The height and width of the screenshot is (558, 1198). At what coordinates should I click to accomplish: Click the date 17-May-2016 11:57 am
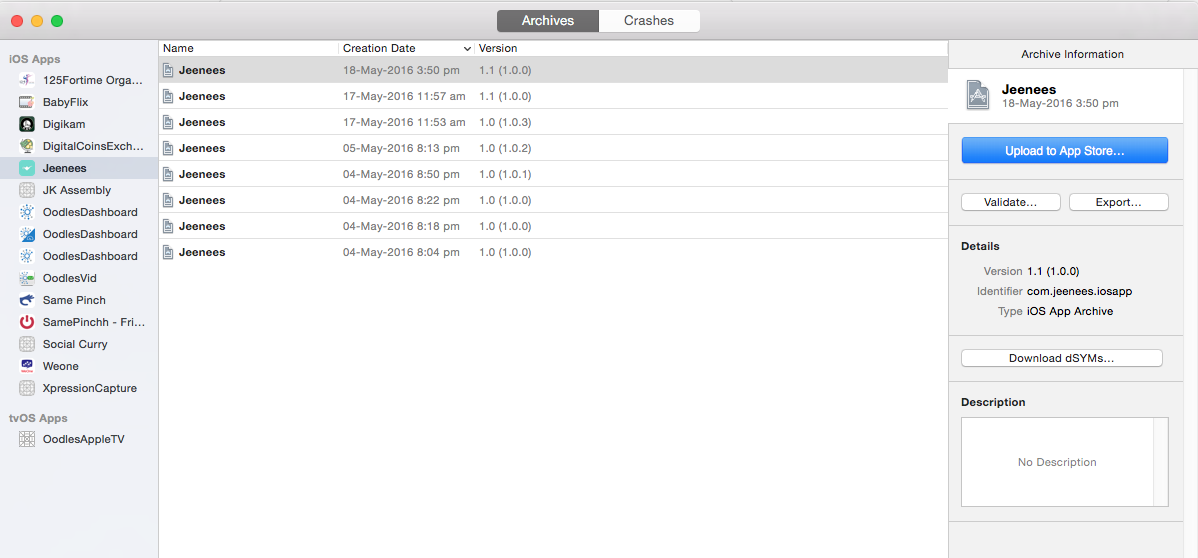point(404,96)
